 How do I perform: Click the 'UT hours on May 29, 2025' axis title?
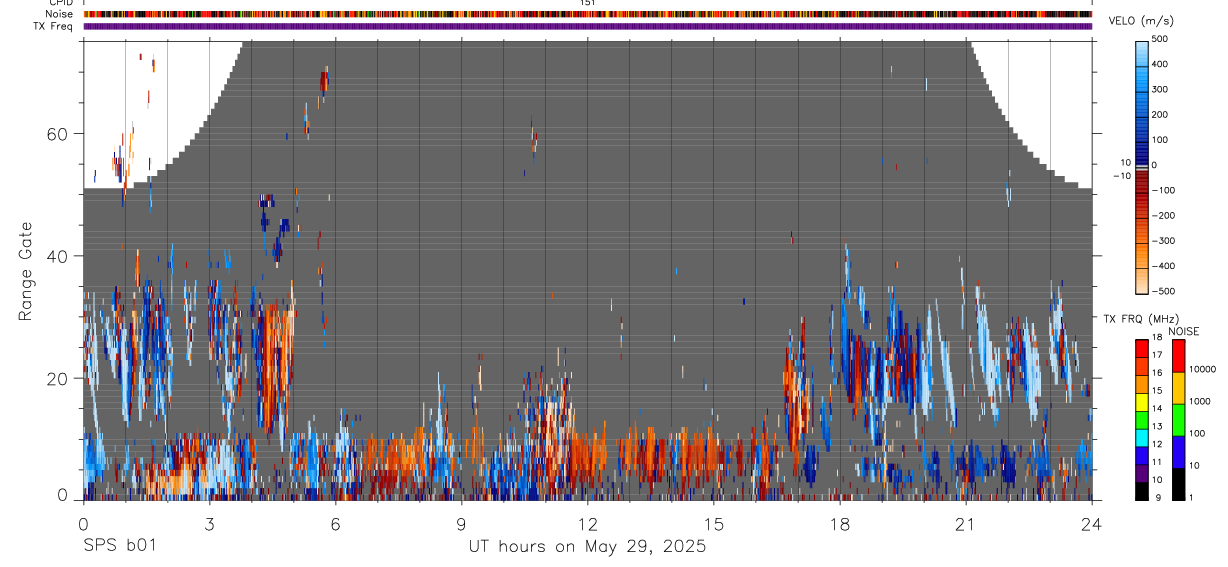(587, 547)
